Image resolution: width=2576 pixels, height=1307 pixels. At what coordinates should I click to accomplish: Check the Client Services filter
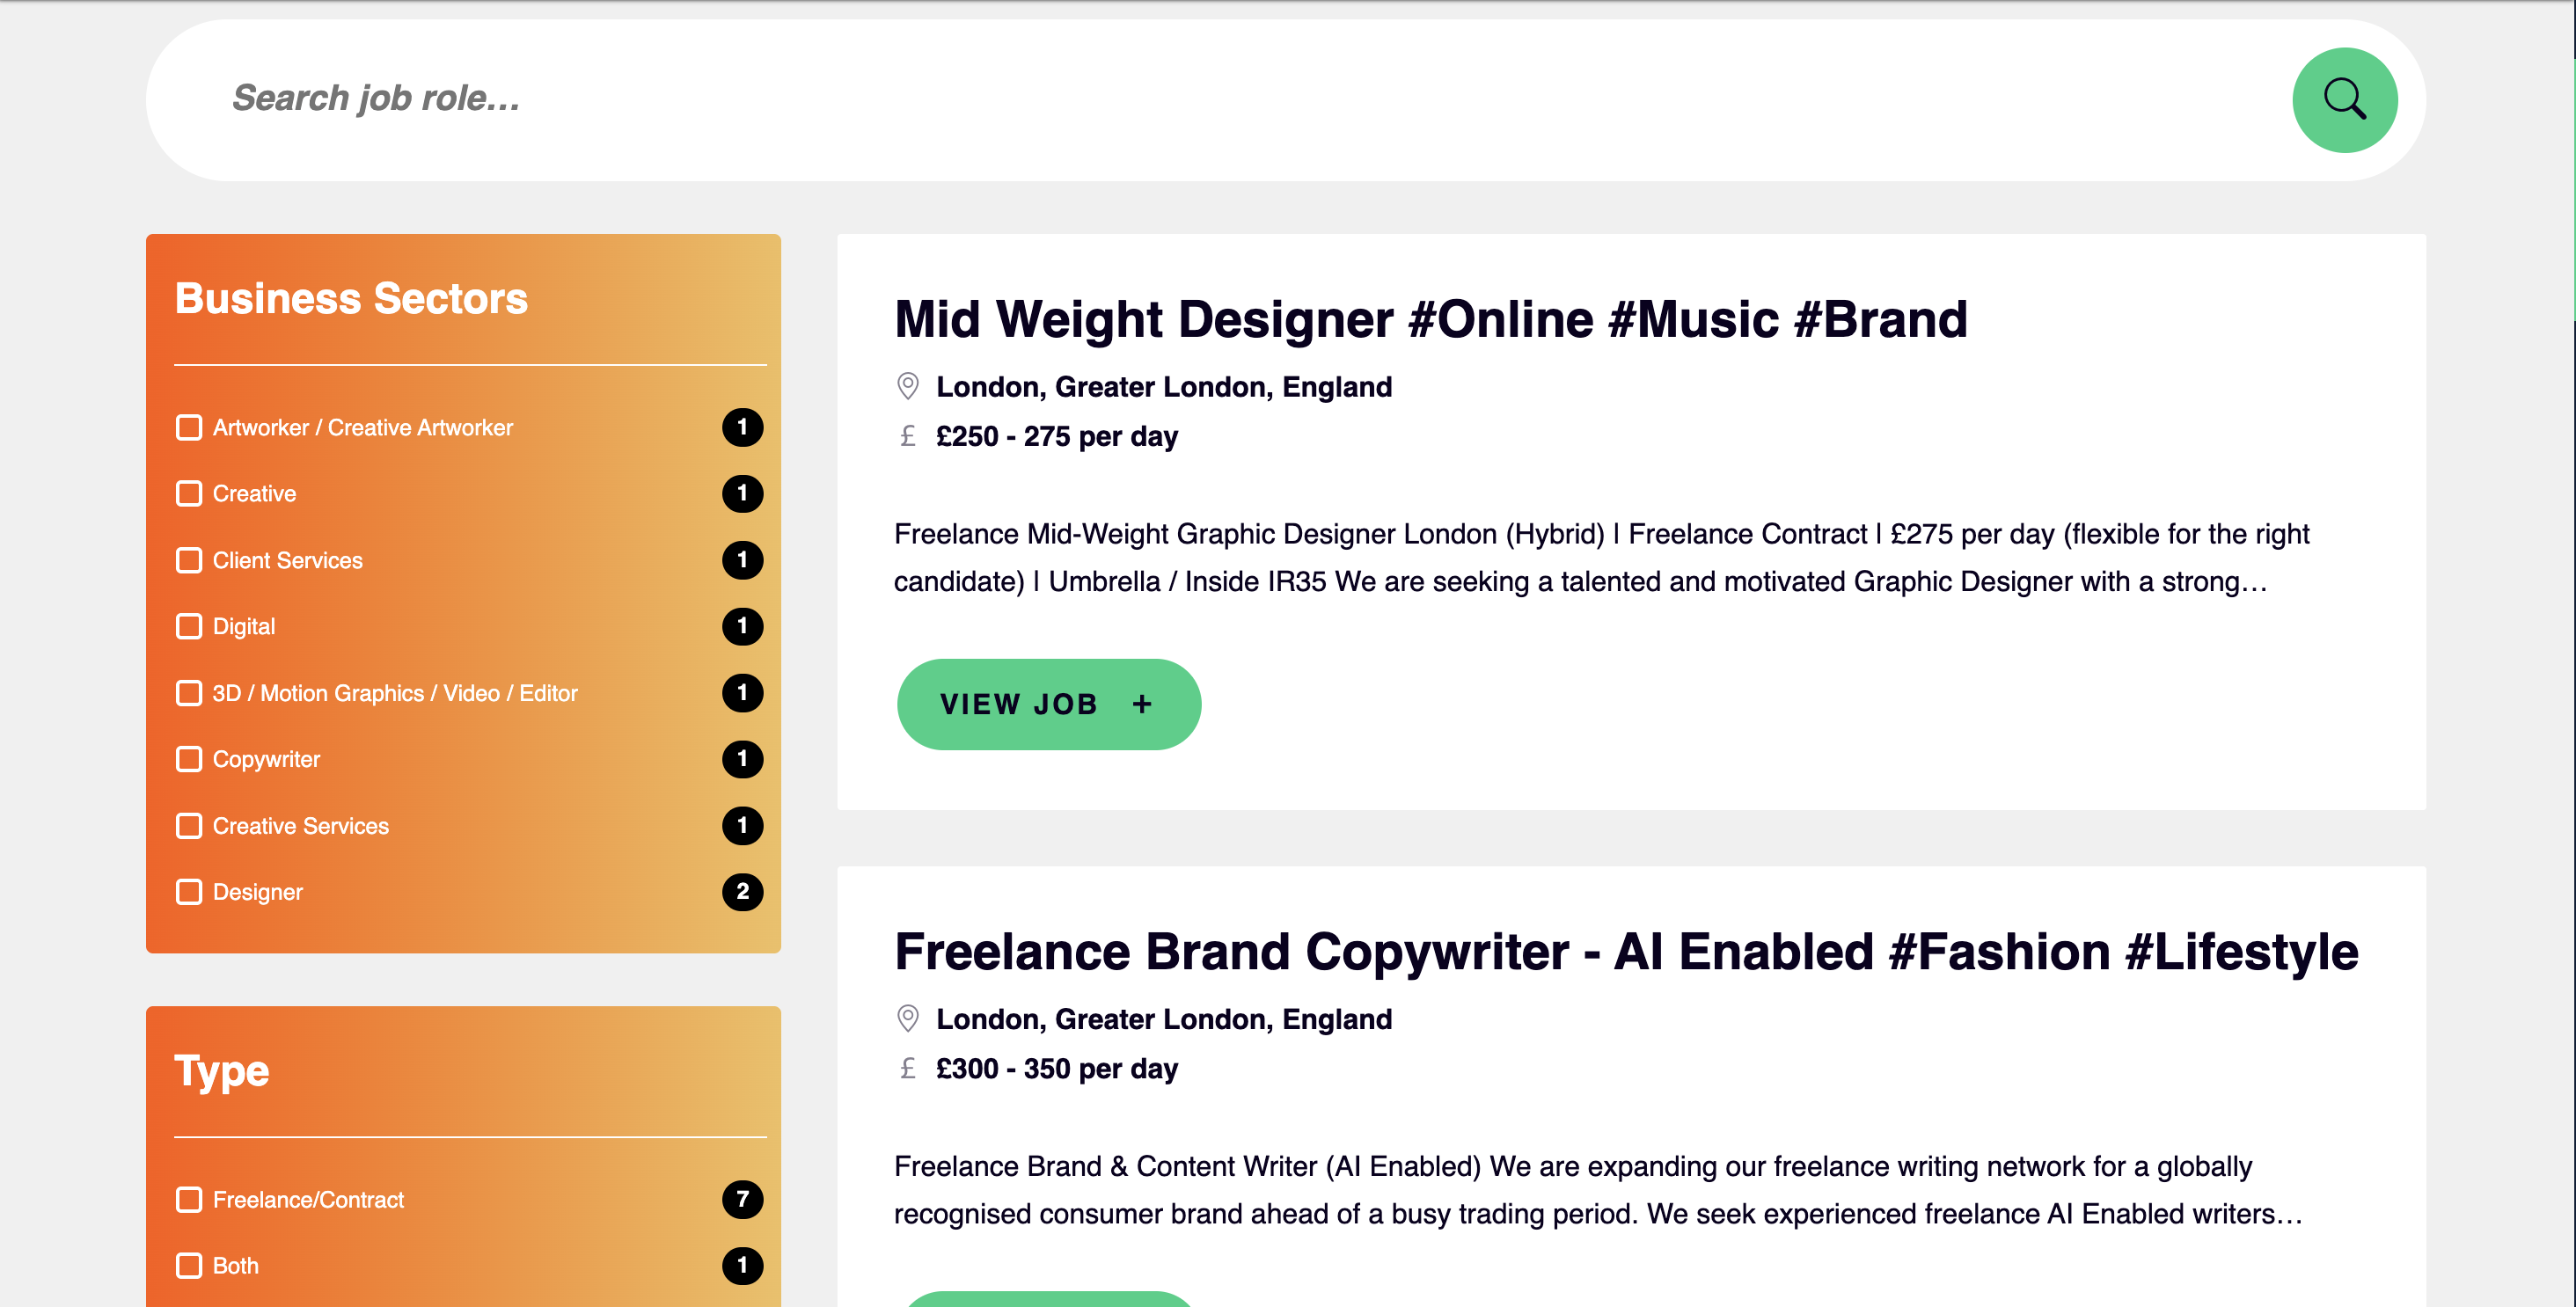(189, 560)
